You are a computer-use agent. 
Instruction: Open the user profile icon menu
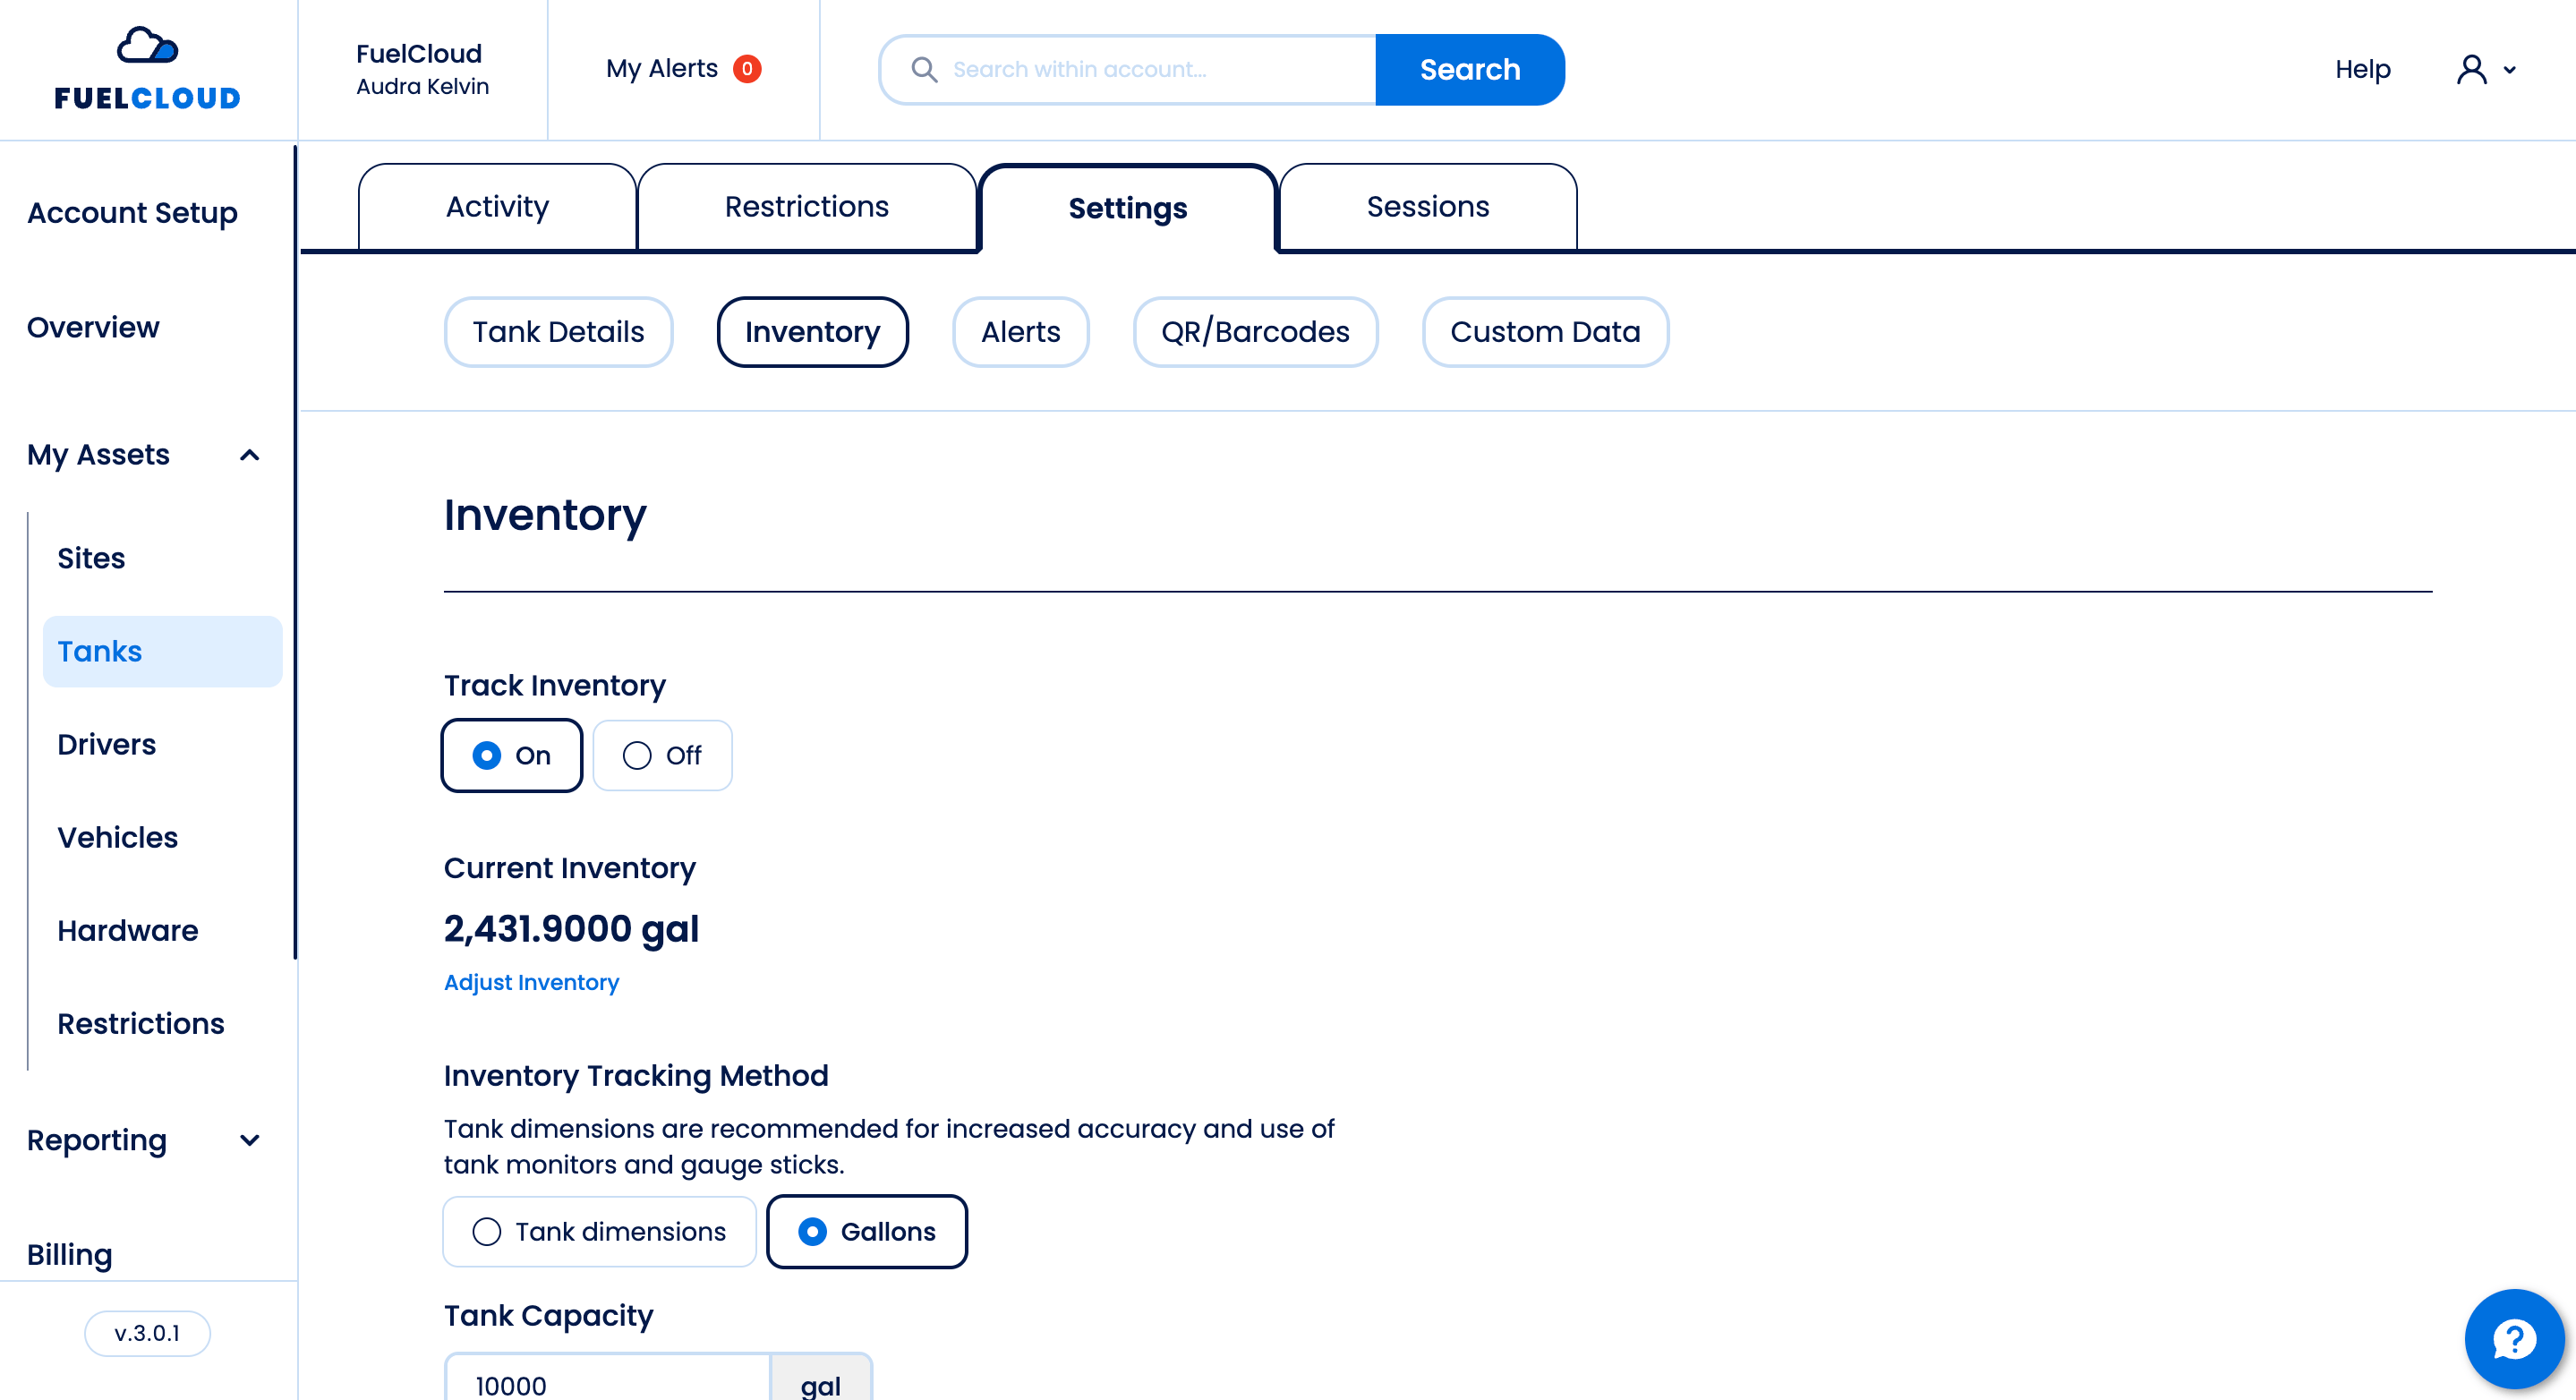tap(2471, 69)
